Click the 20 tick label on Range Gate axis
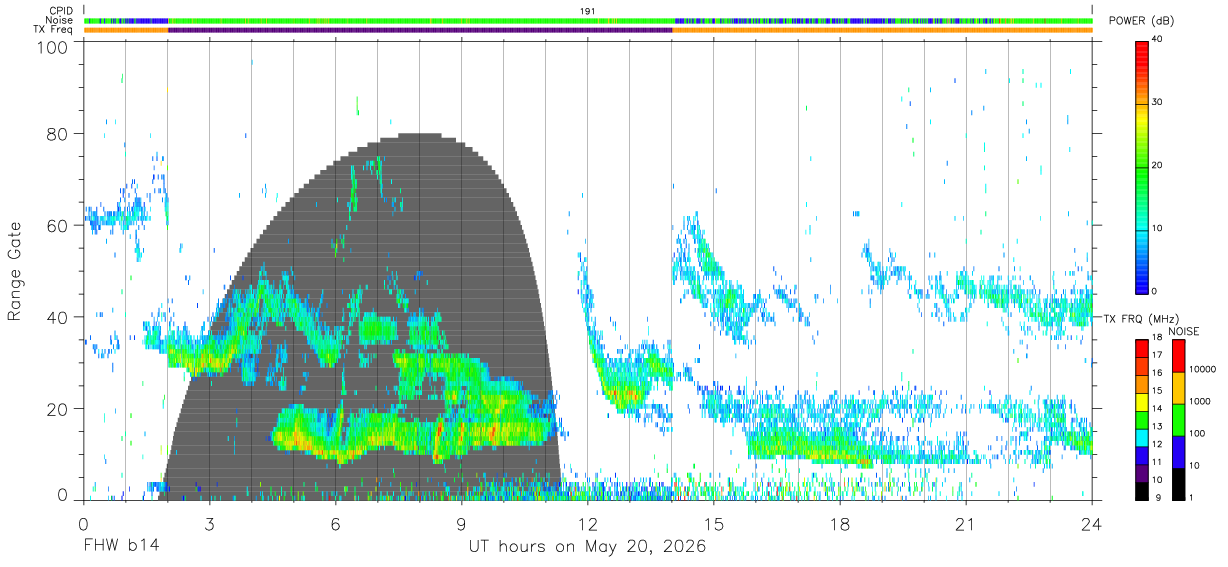 point(59,409)
